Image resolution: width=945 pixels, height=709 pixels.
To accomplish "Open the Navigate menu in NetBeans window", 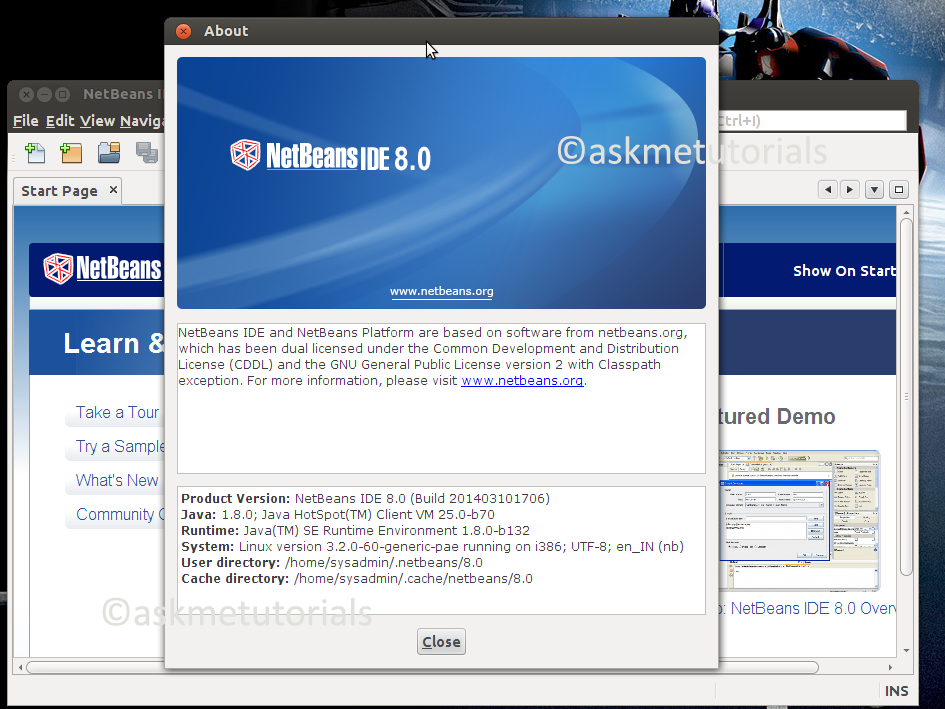I will click(x=142, y=121).
